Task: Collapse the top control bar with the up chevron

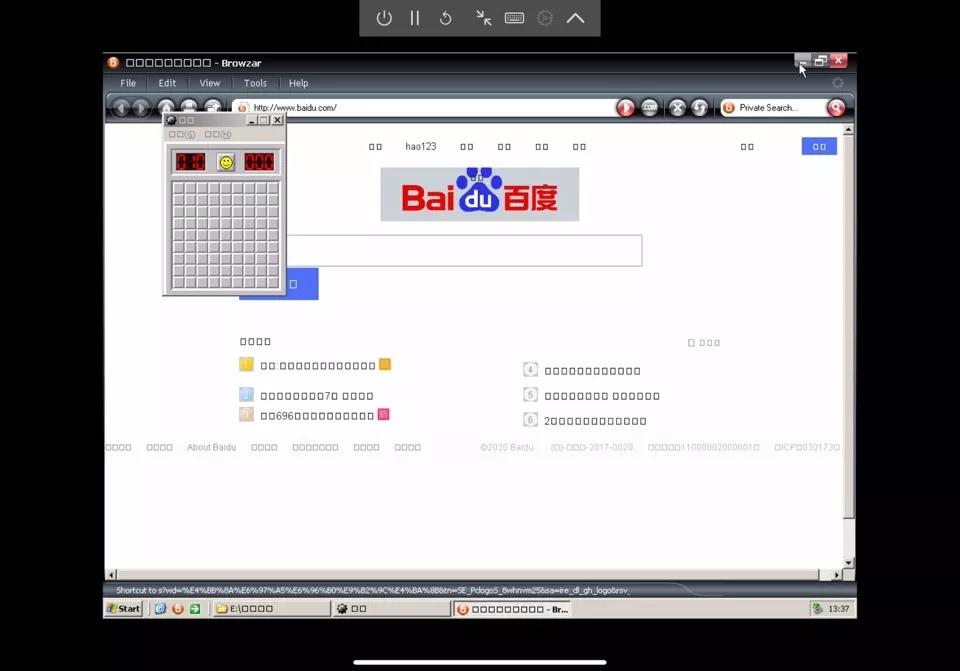Action: tap(576, 17)
